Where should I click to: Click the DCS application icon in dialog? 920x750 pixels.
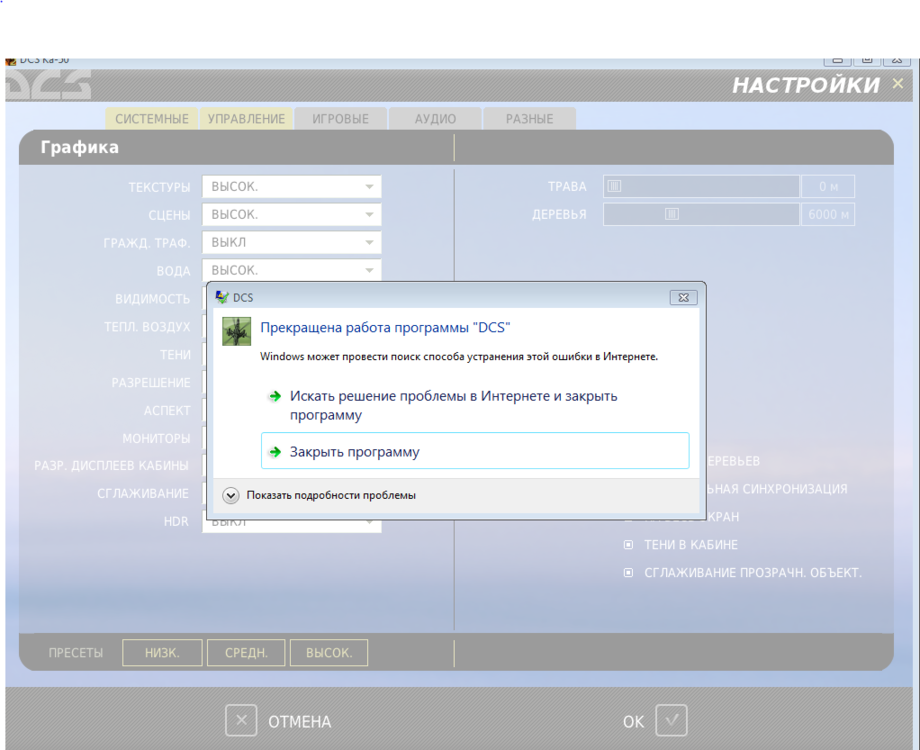[236, 331]
